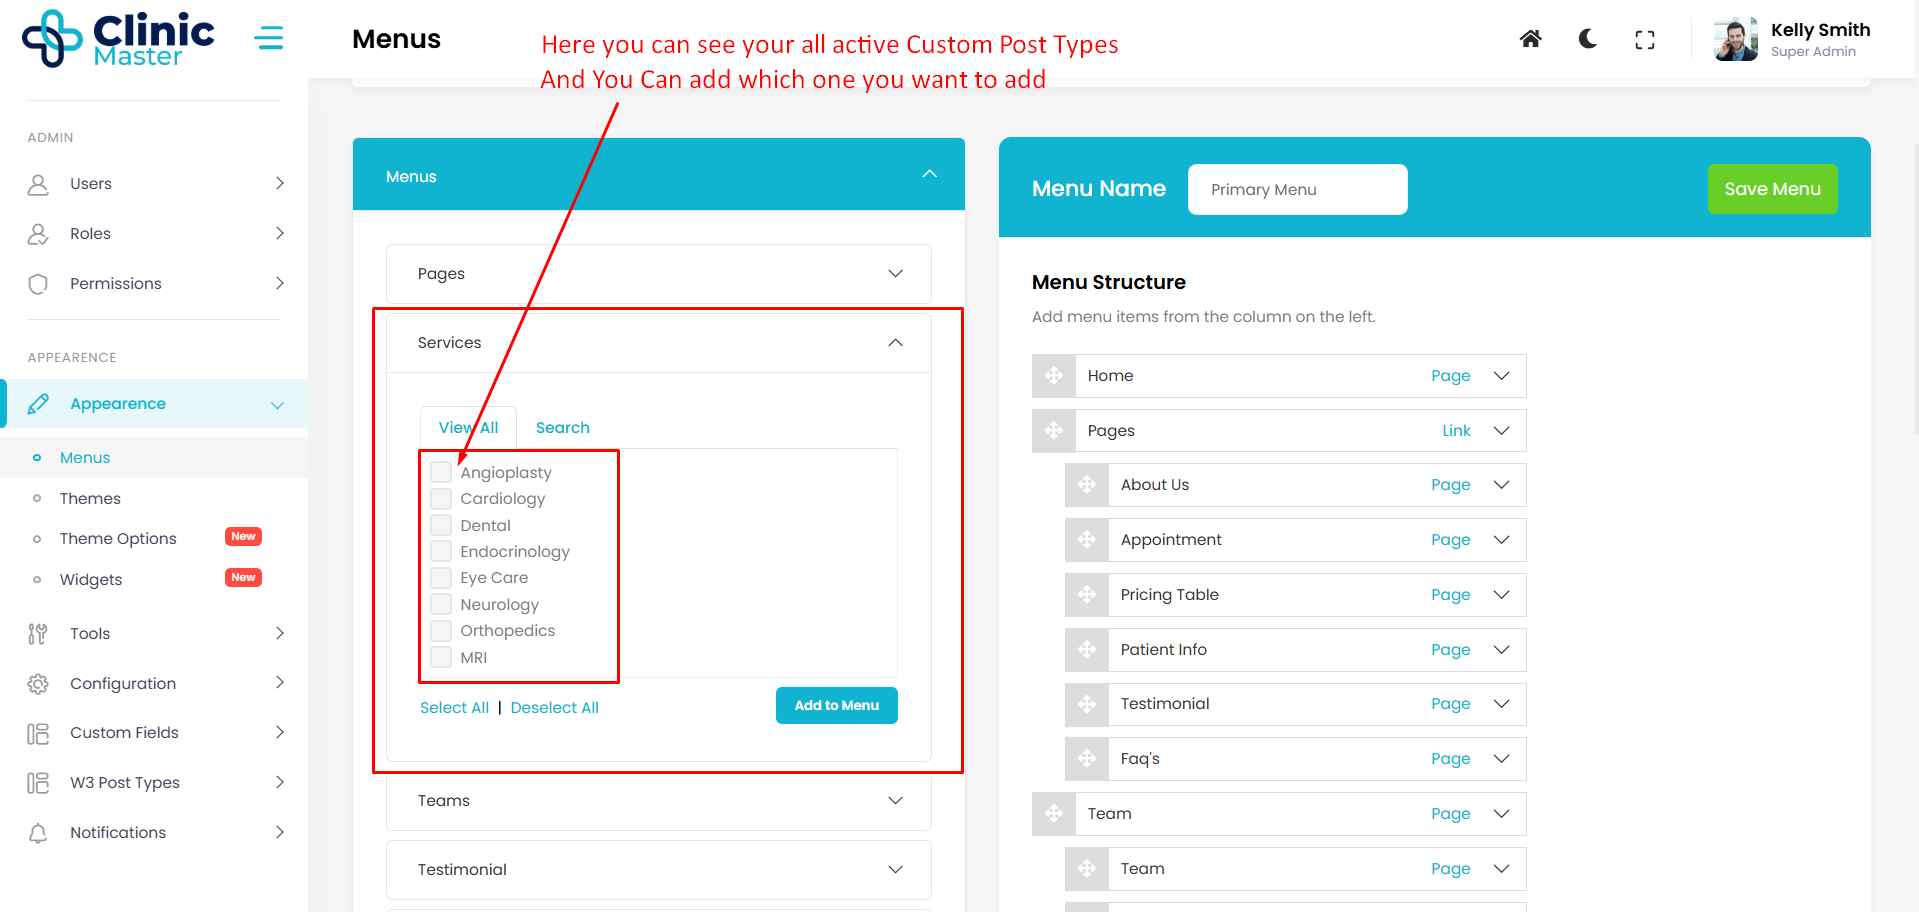1919x912 pixels.
Task: Open Themes in the sidebar menu
Action: pos(90,499)
